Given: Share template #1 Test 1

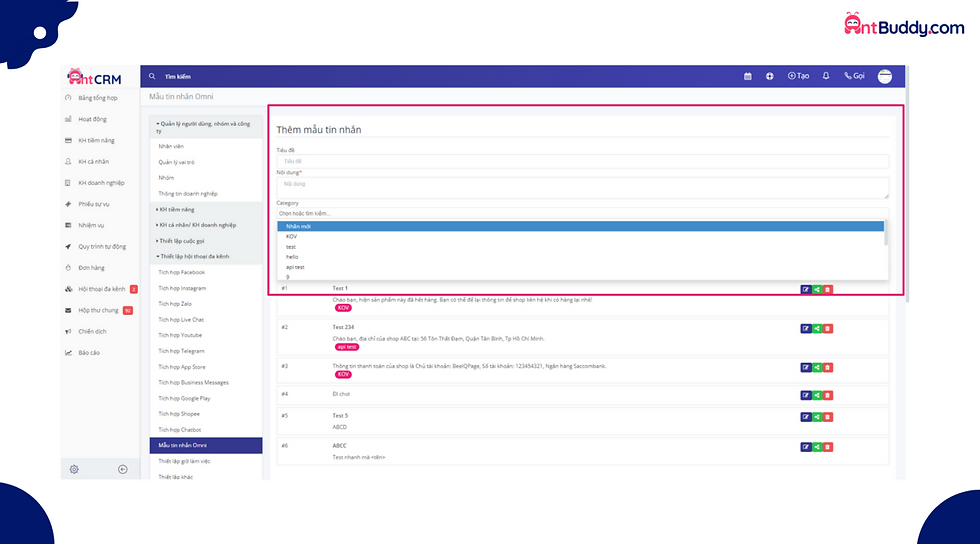Looking at the screenshot, I should [x=817, y=290].
